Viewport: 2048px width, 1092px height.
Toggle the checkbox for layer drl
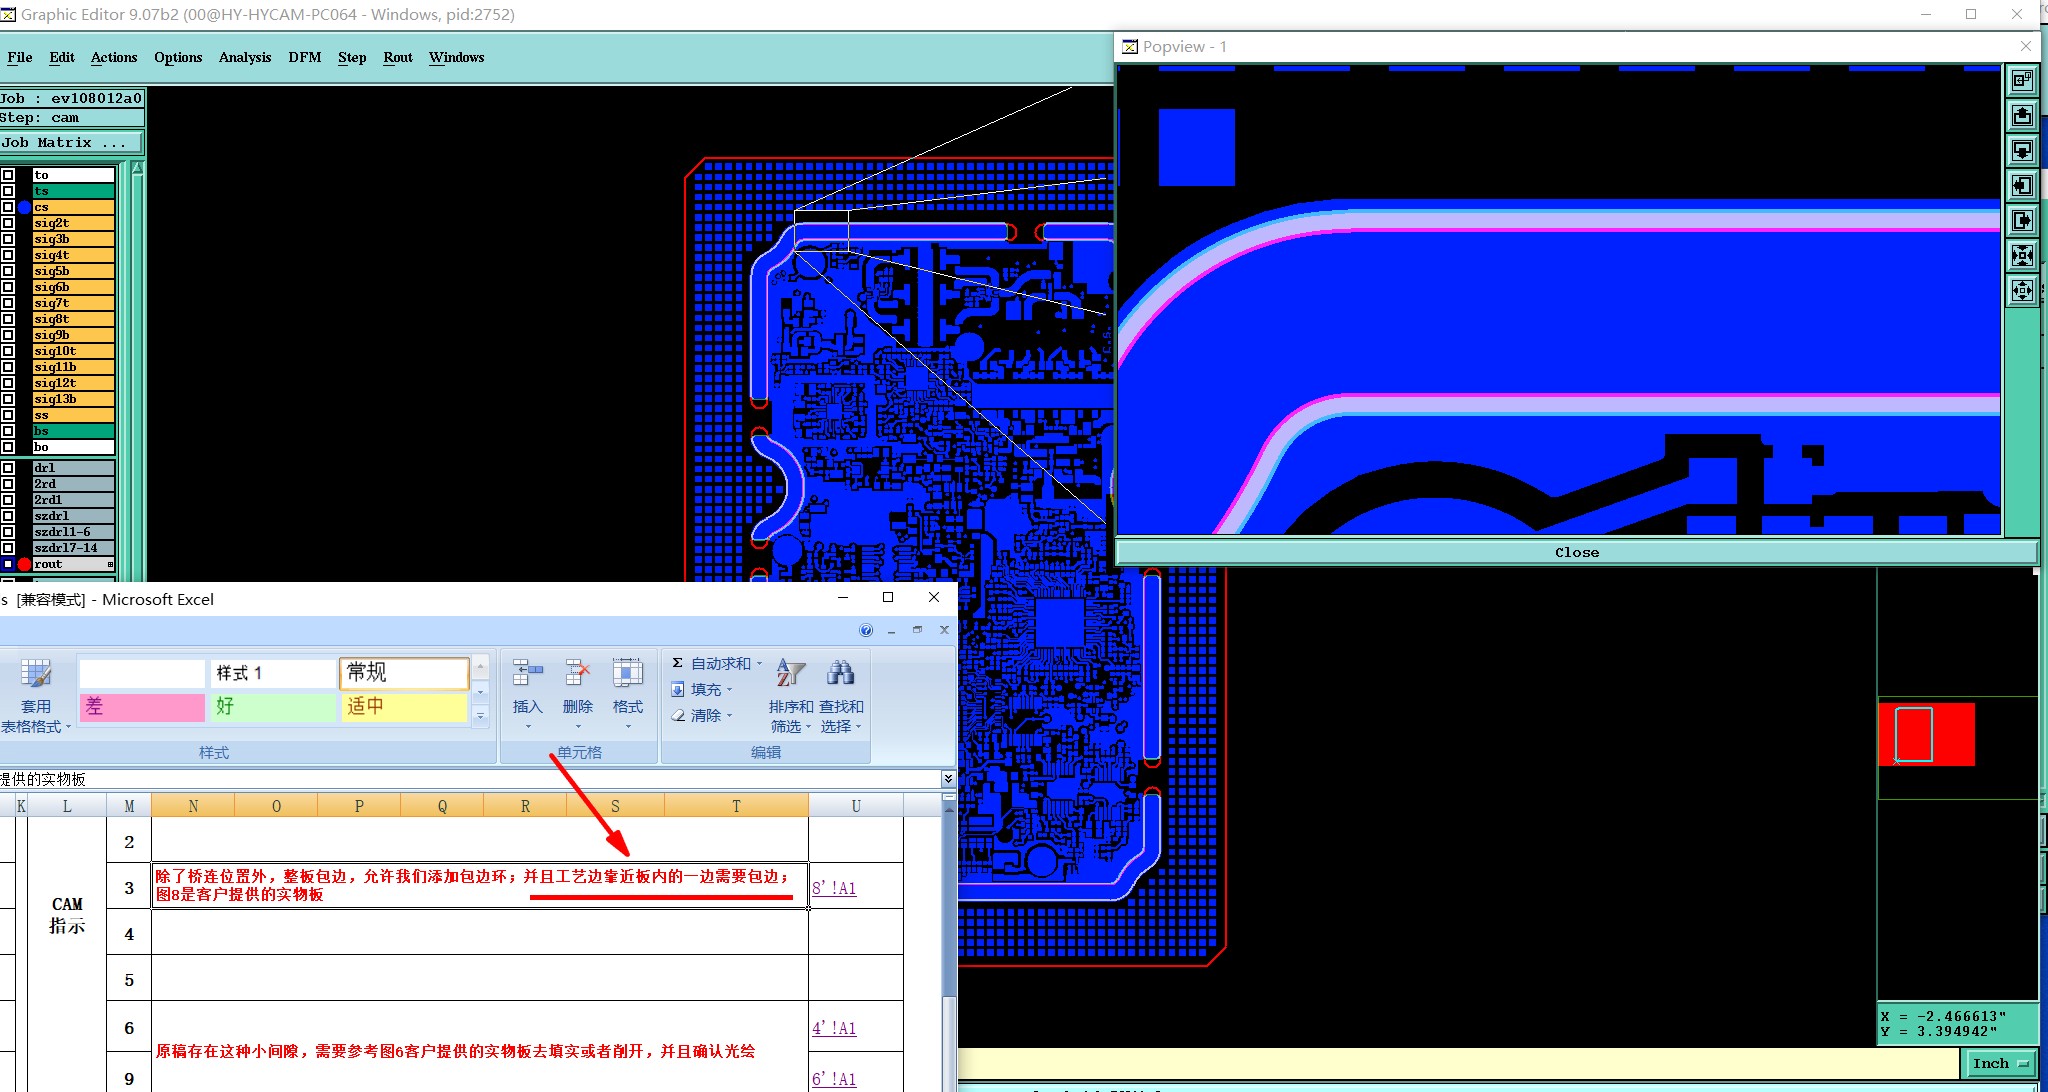pos(8,468)
